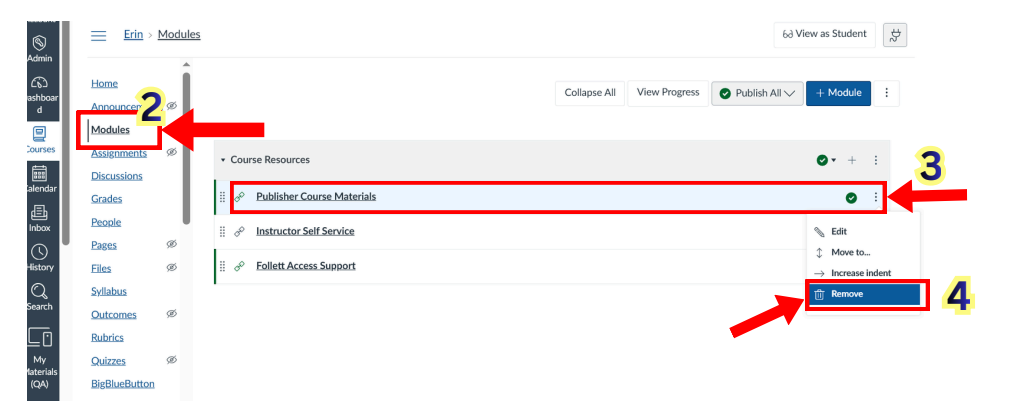Viewport: 1021px width, 414px height.
Task: Go to Home in course navigation
Action: coord(104,83)
